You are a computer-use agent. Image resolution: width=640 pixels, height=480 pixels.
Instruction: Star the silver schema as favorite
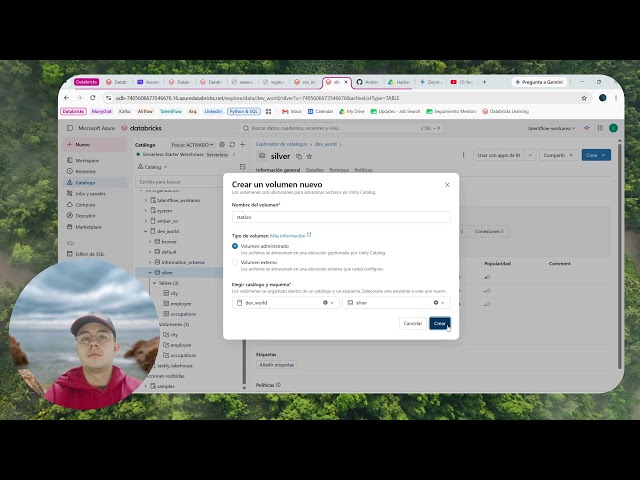pyautogui.click(x=309, y=156)
